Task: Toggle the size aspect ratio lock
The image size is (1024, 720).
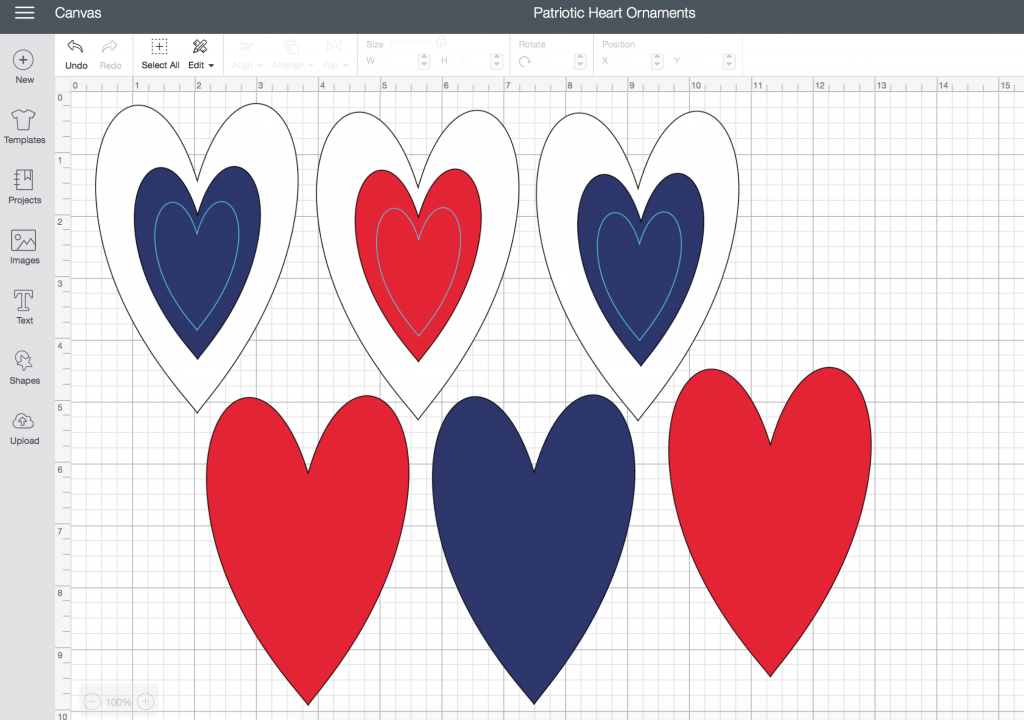Action: pyautogui.click(x=441, y=42)
